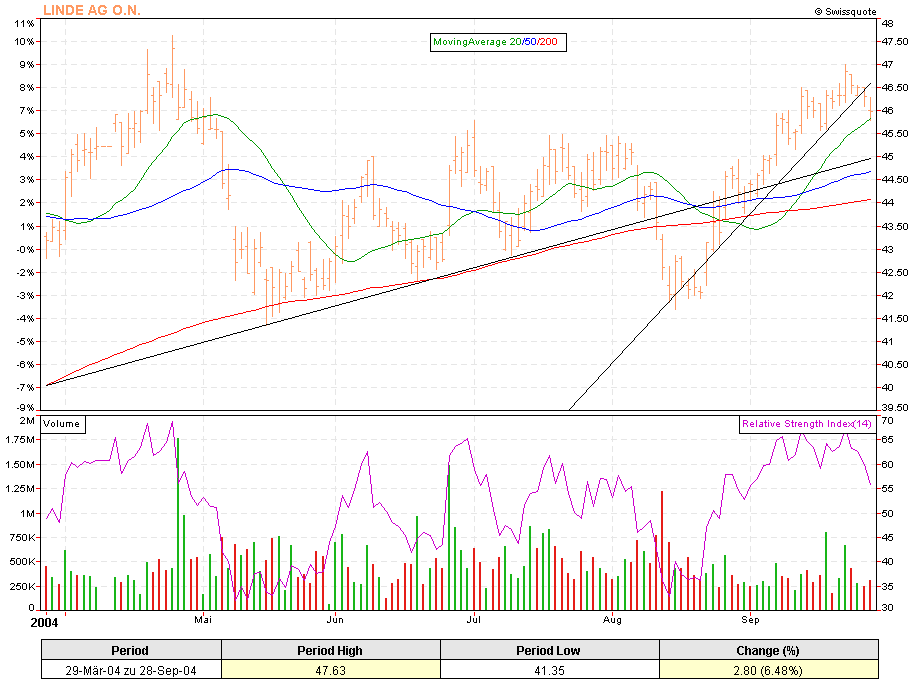Screen dimensions: 917x679
Task: Click the 29-Mär-04 zu 28-Sep-04 date range cell
Action: (130, 669)
